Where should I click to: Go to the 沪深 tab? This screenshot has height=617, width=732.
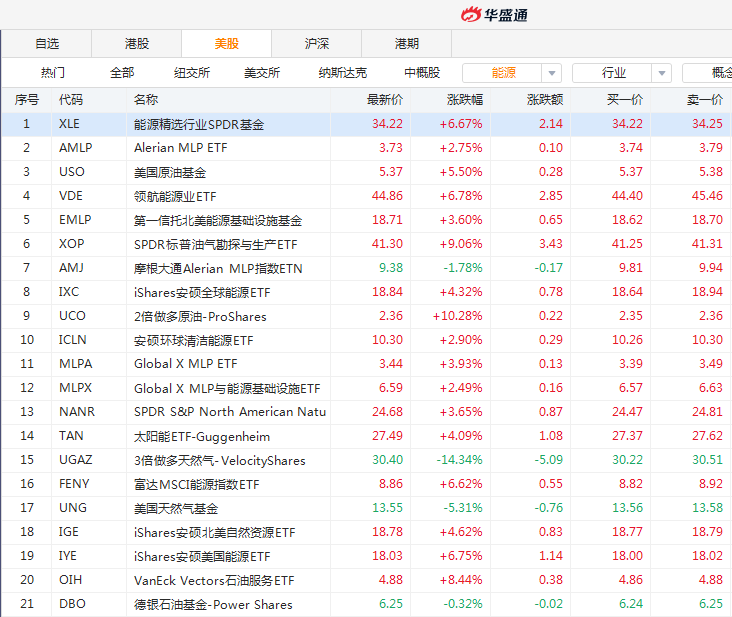pos(317,44)
